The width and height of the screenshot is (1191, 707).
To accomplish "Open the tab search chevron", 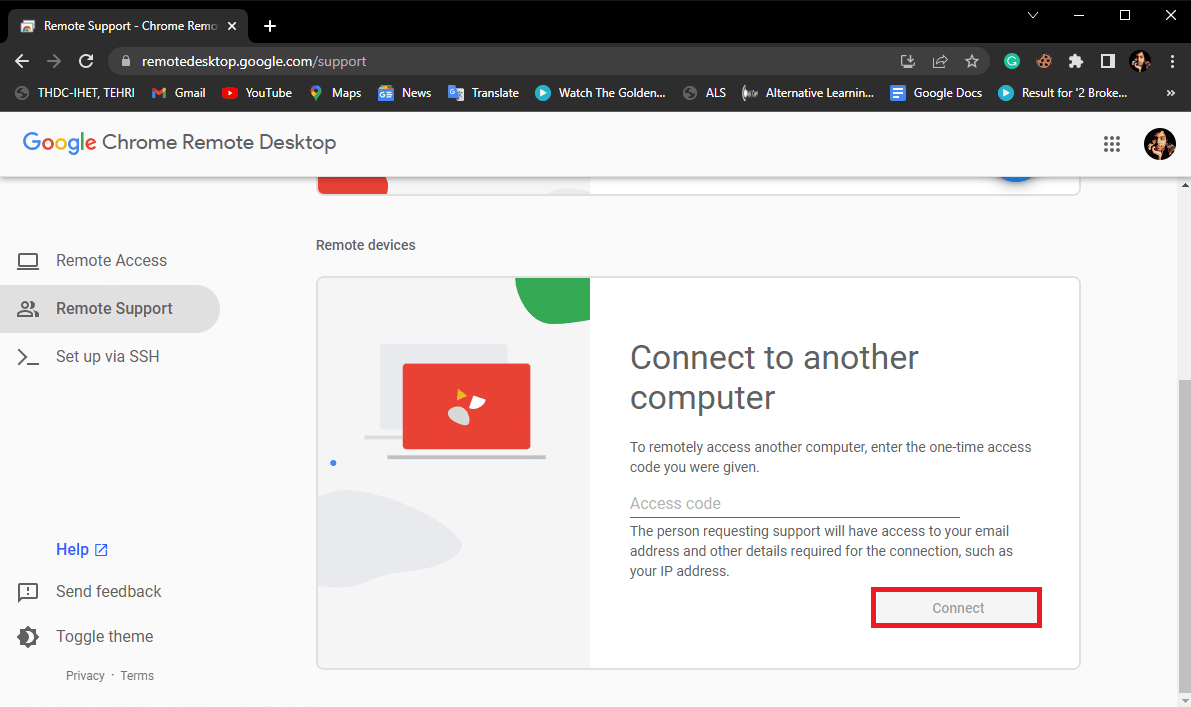I will [1033, 15].
